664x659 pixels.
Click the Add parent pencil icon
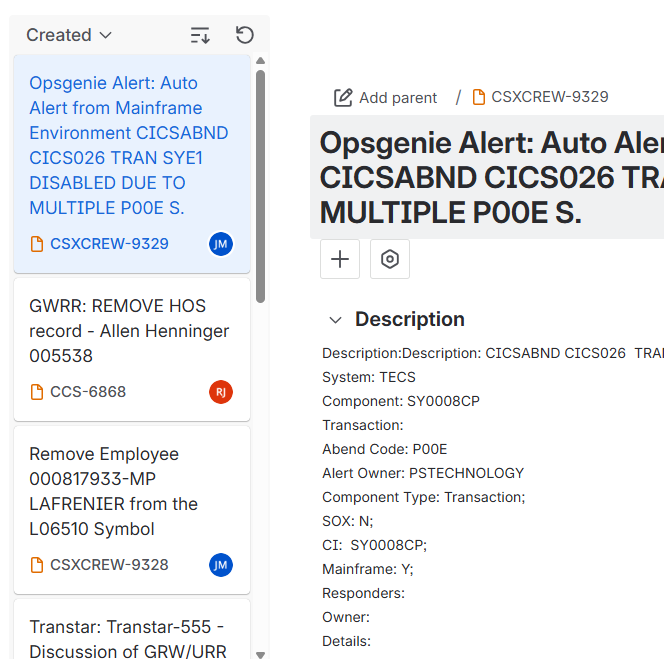(343, 97)
